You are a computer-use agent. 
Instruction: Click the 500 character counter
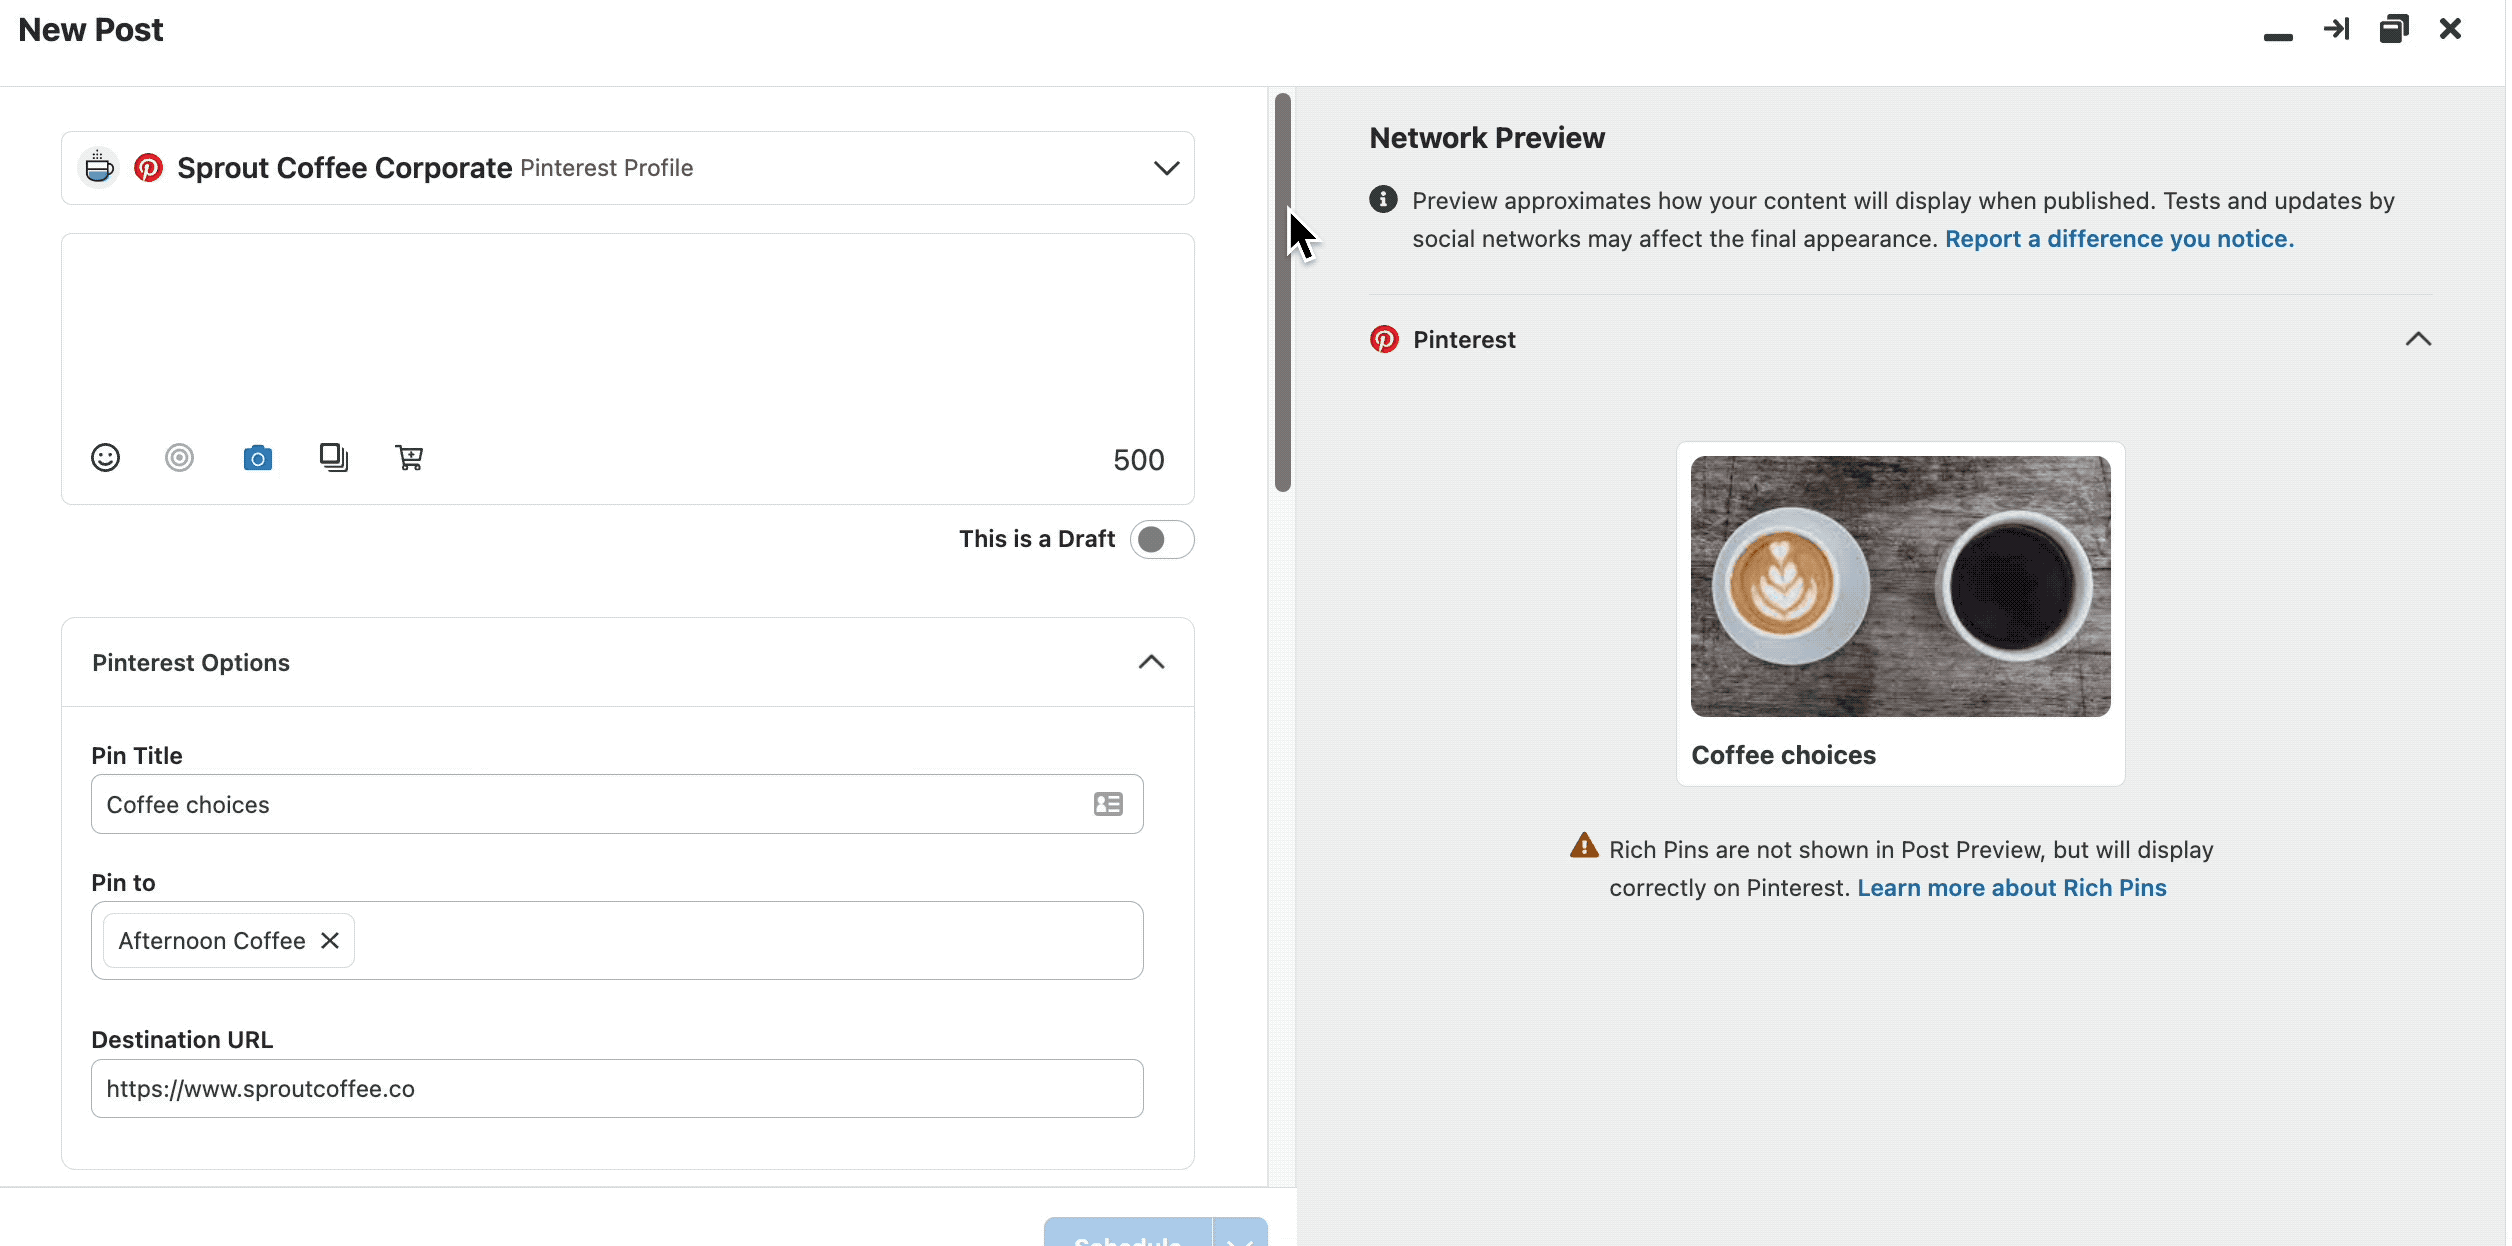point(1139,460)
